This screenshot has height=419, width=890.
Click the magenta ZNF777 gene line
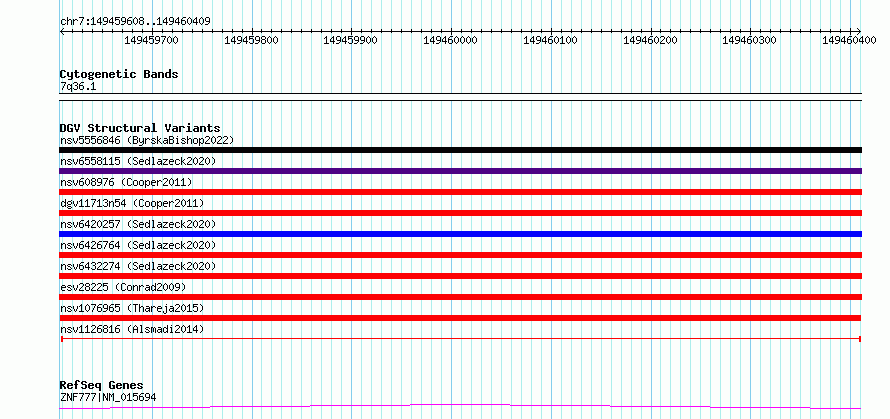click(x=460, y=407)
